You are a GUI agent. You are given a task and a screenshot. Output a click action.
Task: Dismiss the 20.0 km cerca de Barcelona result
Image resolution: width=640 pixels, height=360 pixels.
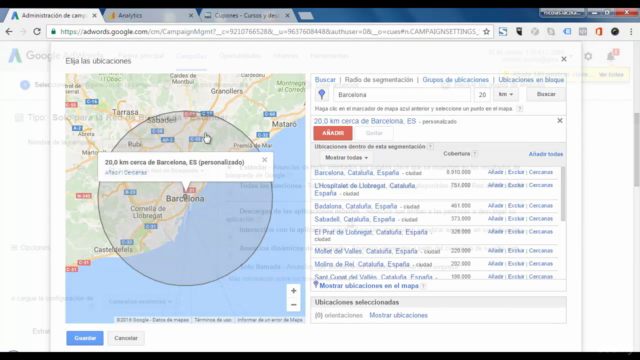(560, 120)
